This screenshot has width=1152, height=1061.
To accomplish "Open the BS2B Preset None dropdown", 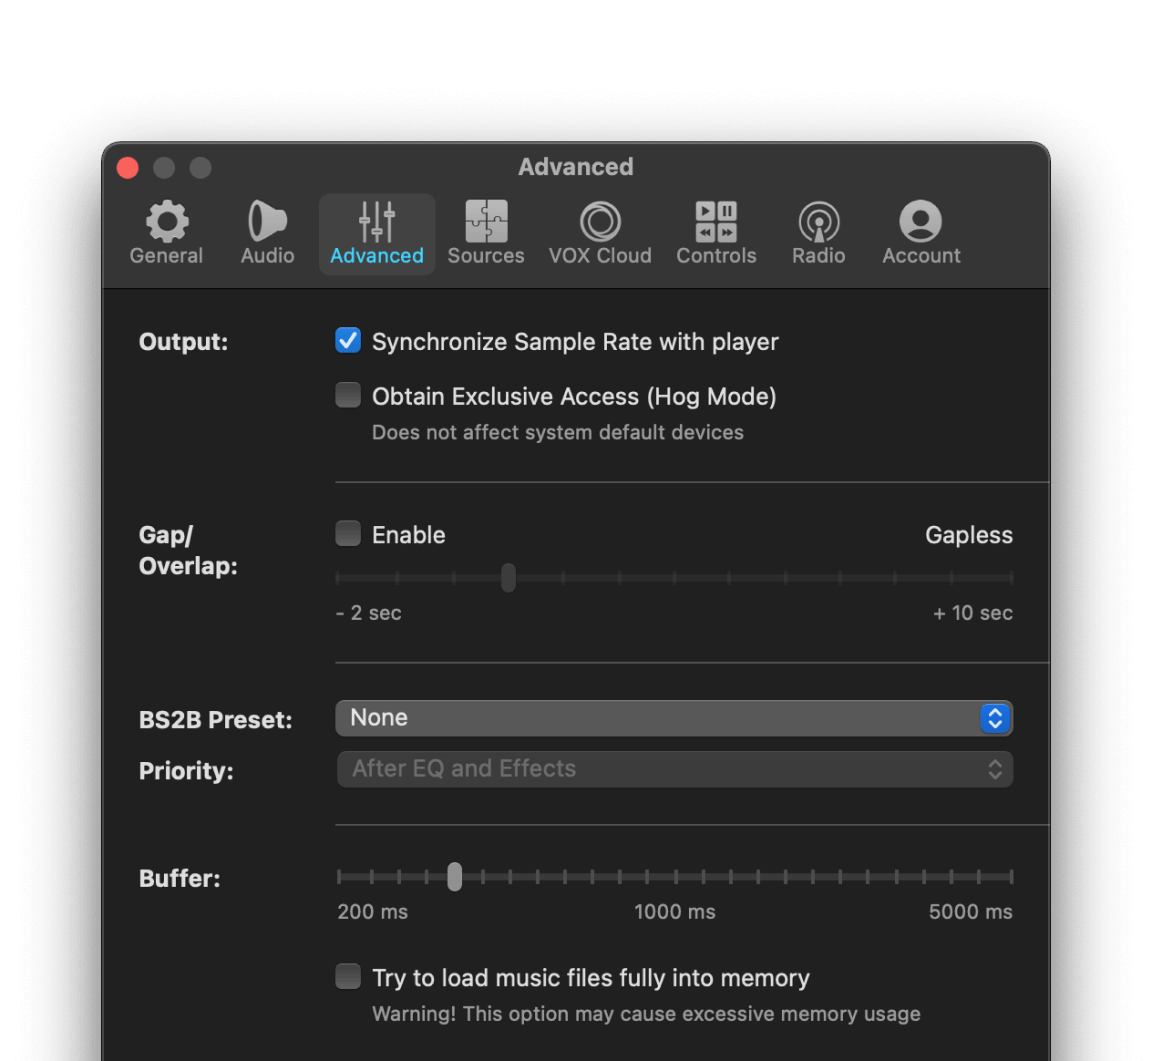I will 674,718.
